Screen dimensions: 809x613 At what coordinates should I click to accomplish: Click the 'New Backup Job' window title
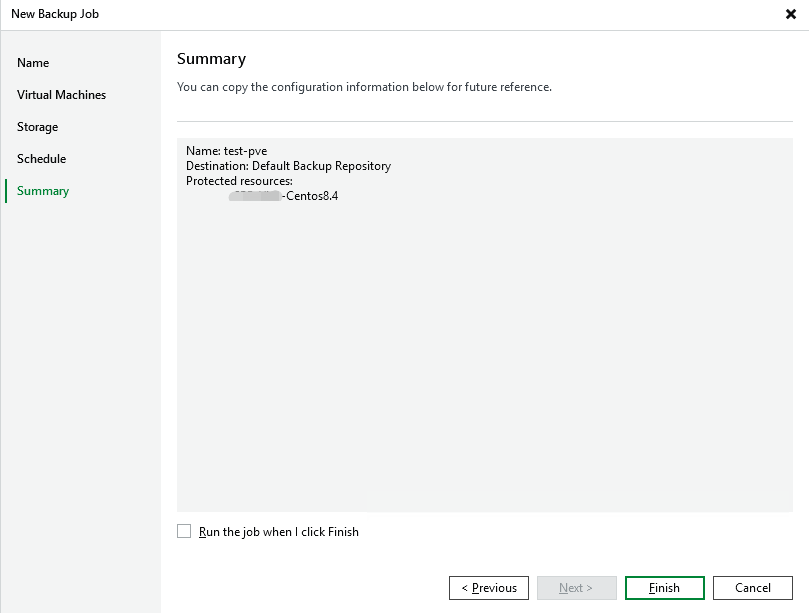coord(55,14)
